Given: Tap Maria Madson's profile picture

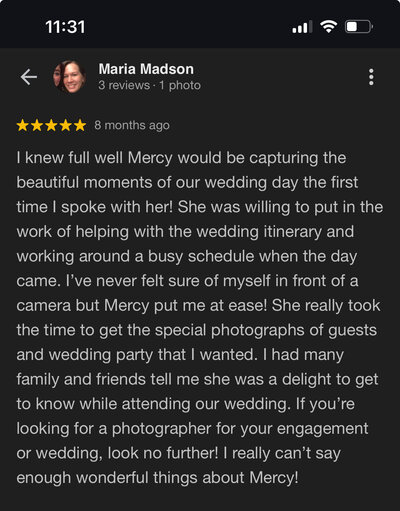Looking at the screenshot, I should [70, 77].
